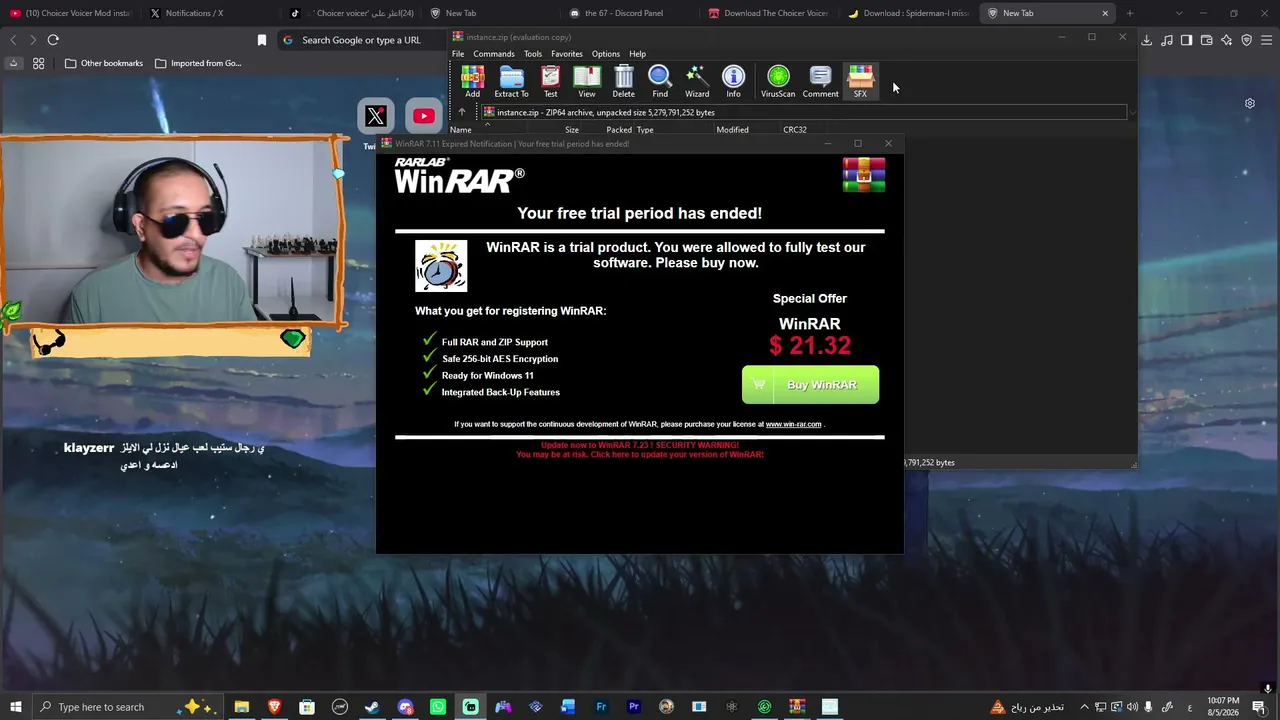Reload the current browser page
Viewport: 1280px width, 720px height.
pyautogui.click(x=53, y=40)
